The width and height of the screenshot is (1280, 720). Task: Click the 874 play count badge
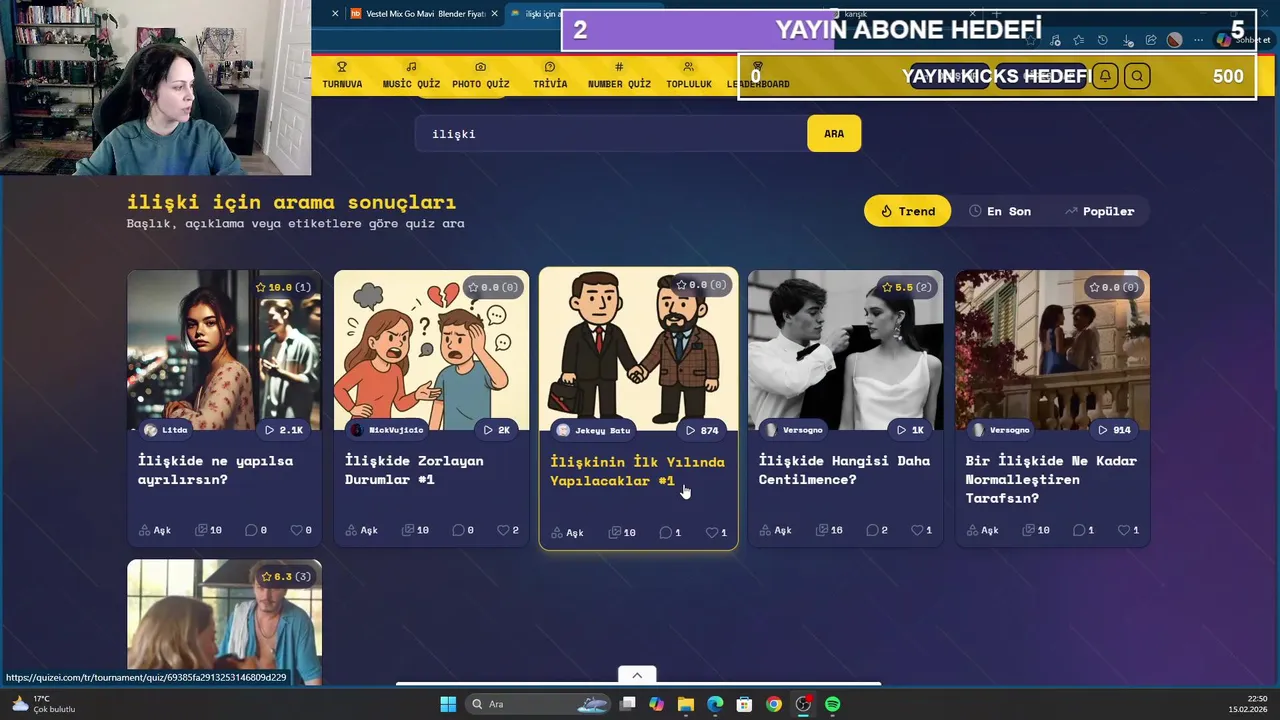pyautogui.click(x=702, y=430)
